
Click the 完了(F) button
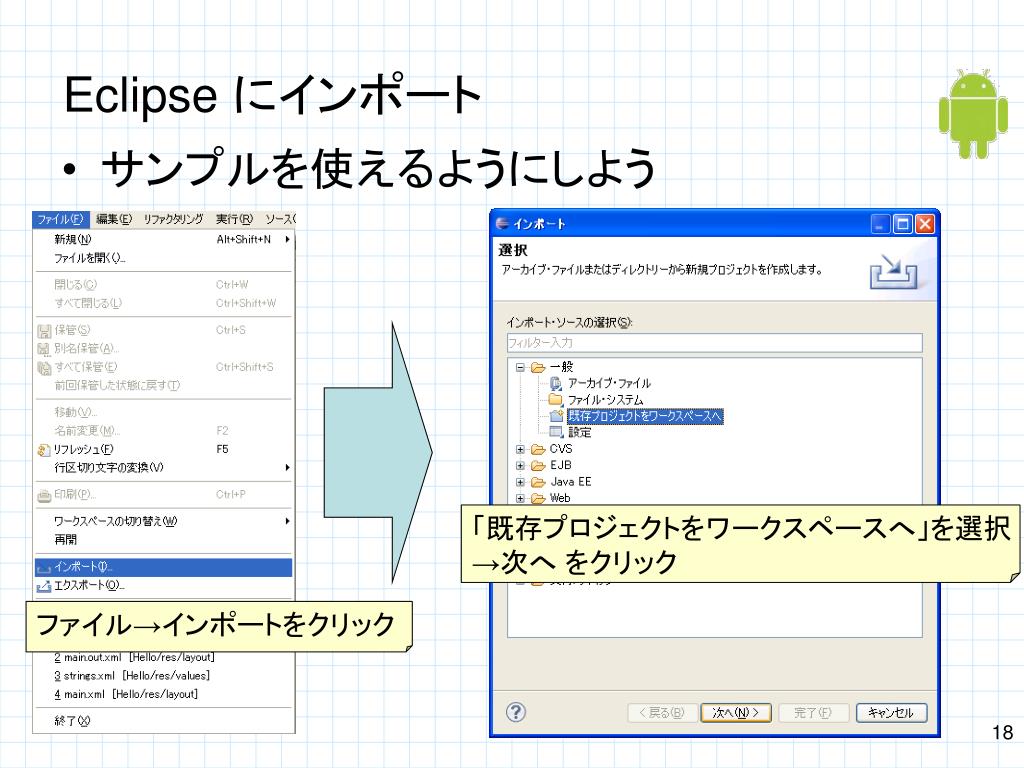(x=813, y=712)
